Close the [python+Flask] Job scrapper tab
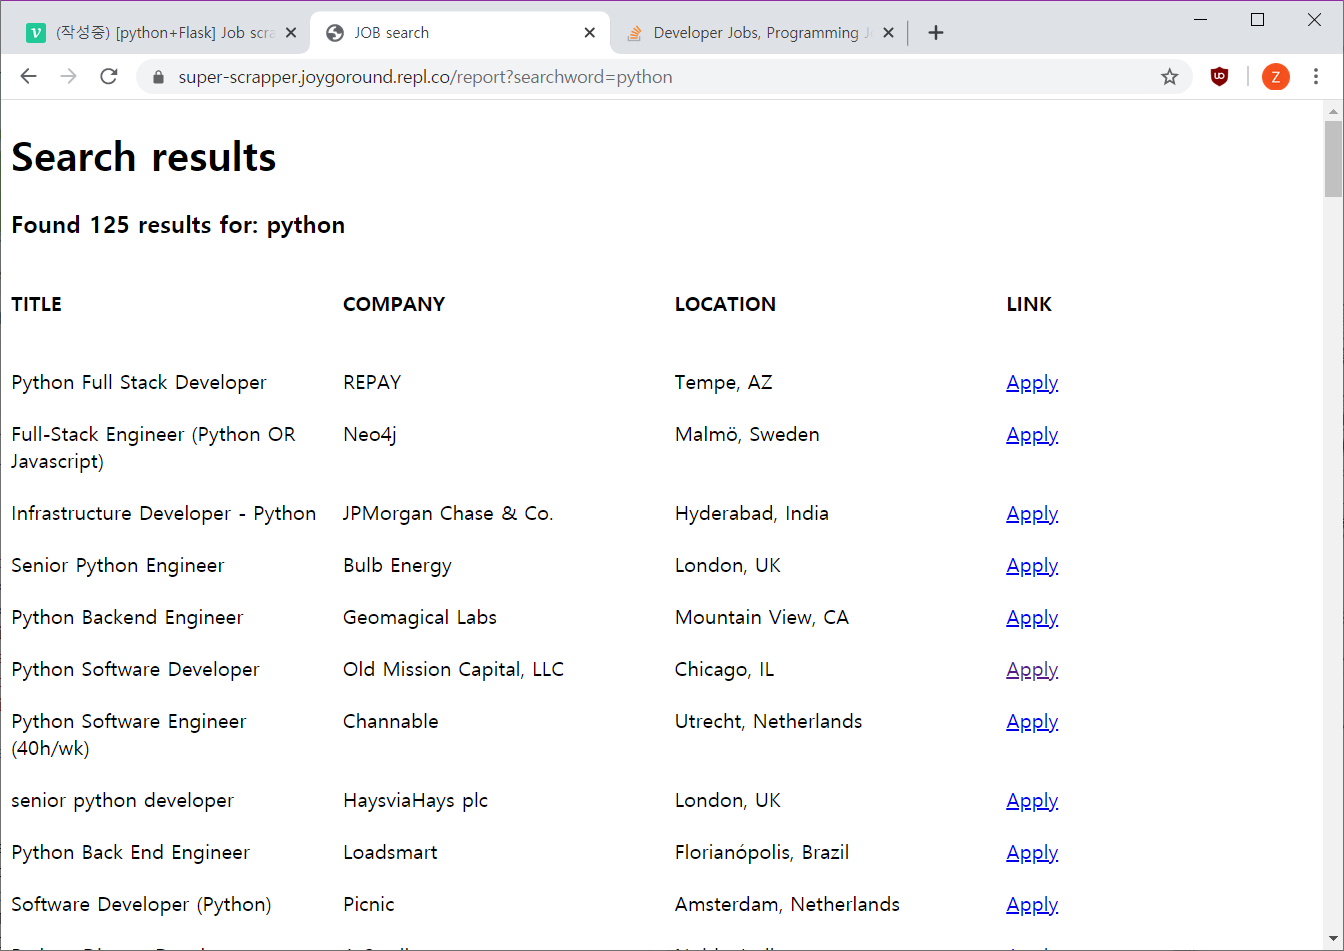 tap(291, 33)
